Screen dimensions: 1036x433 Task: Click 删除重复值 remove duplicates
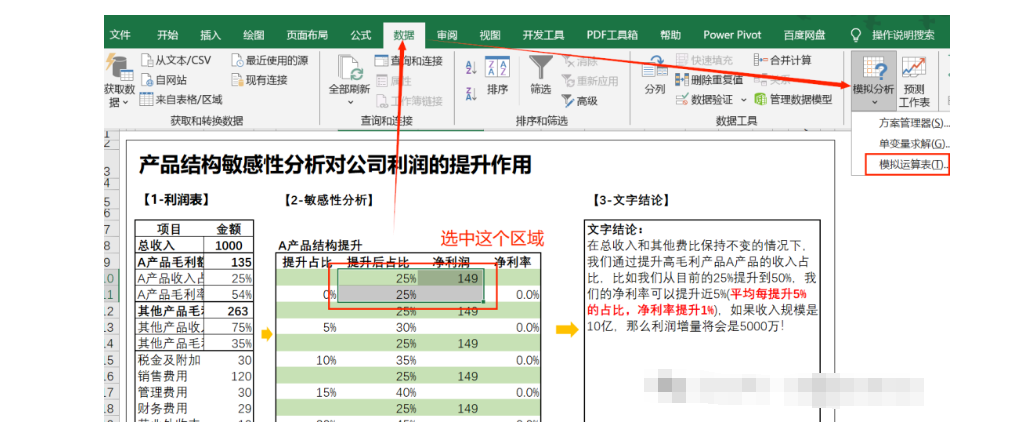pyautogui.click(x=709, y=80)
